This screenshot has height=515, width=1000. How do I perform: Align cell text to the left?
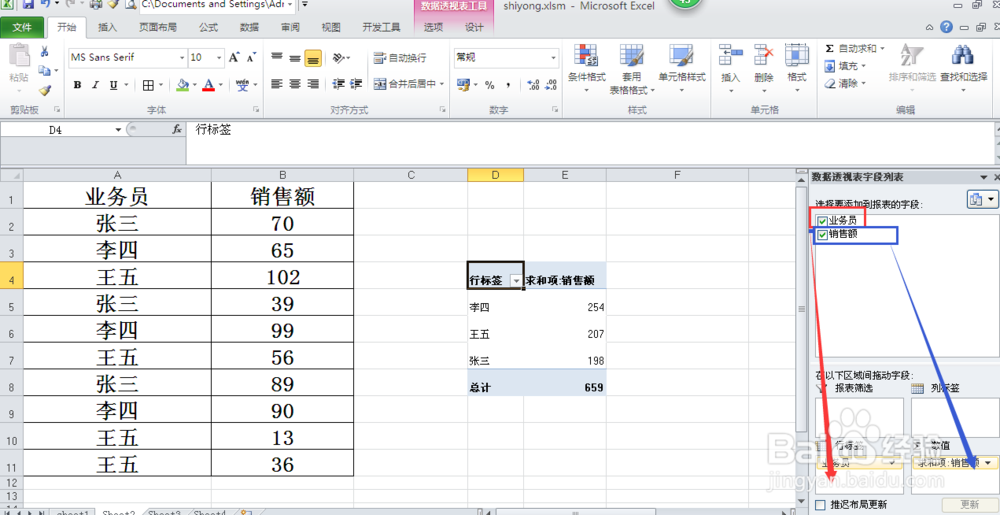click(277, 83)
